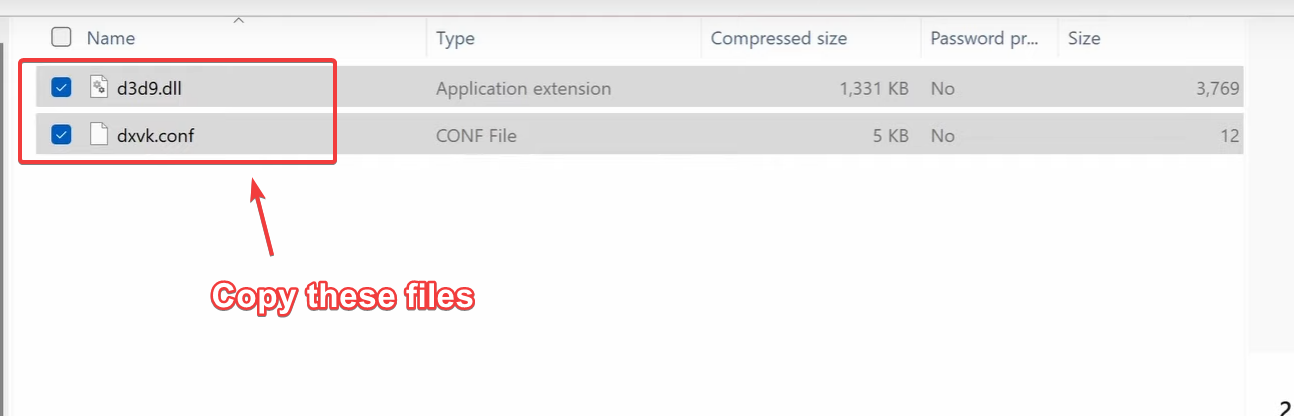Click the d3d9.dll file icon

pos(98,88)
